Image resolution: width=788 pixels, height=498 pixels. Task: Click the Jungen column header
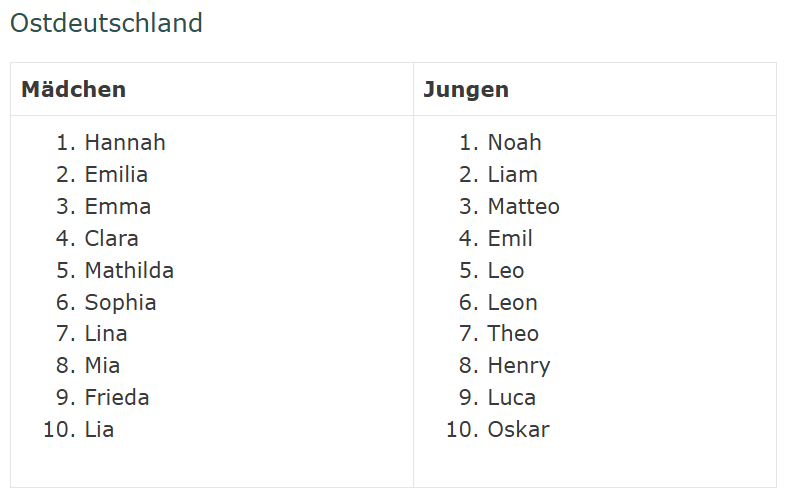pyautogui.click(x=465, y=90)
